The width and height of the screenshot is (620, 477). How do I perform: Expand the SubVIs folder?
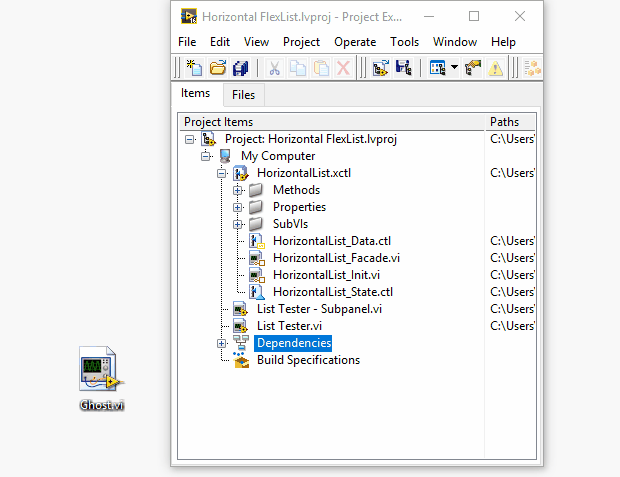click(238, 224)
